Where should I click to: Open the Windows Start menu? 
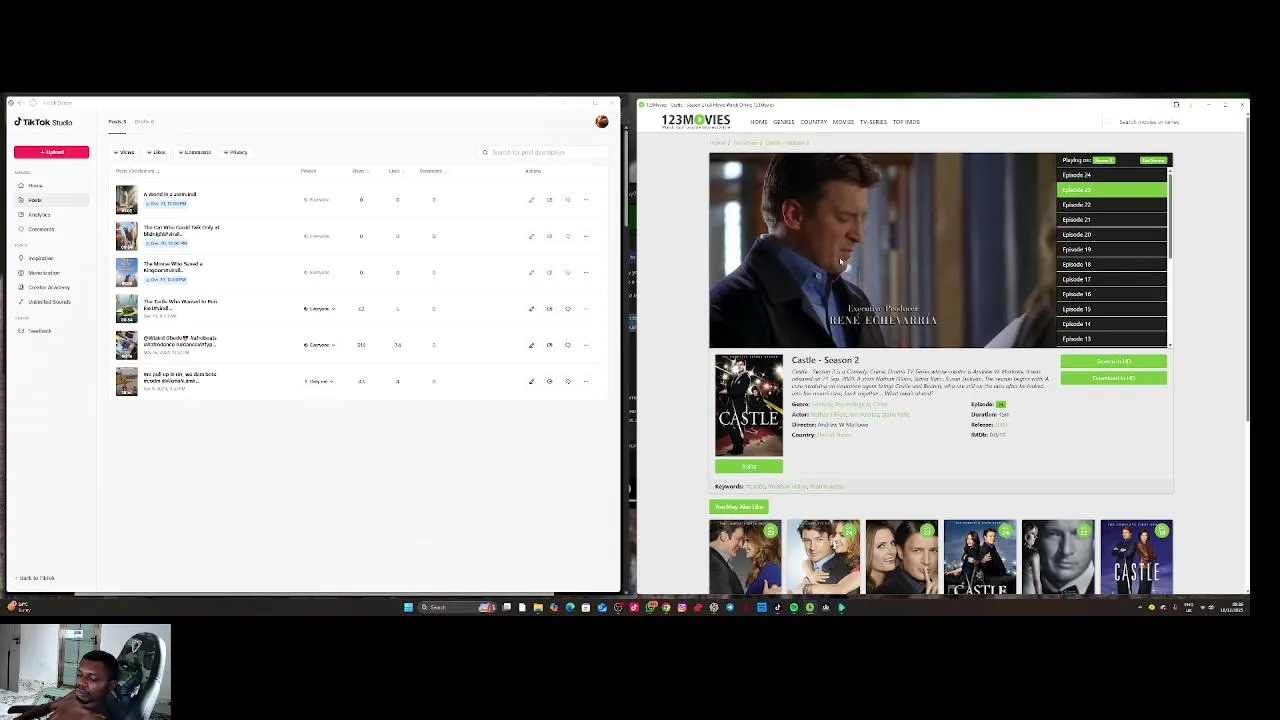408,607
